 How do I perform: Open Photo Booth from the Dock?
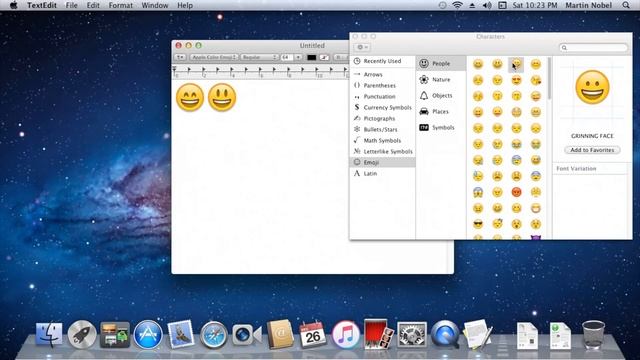[378, 335]
